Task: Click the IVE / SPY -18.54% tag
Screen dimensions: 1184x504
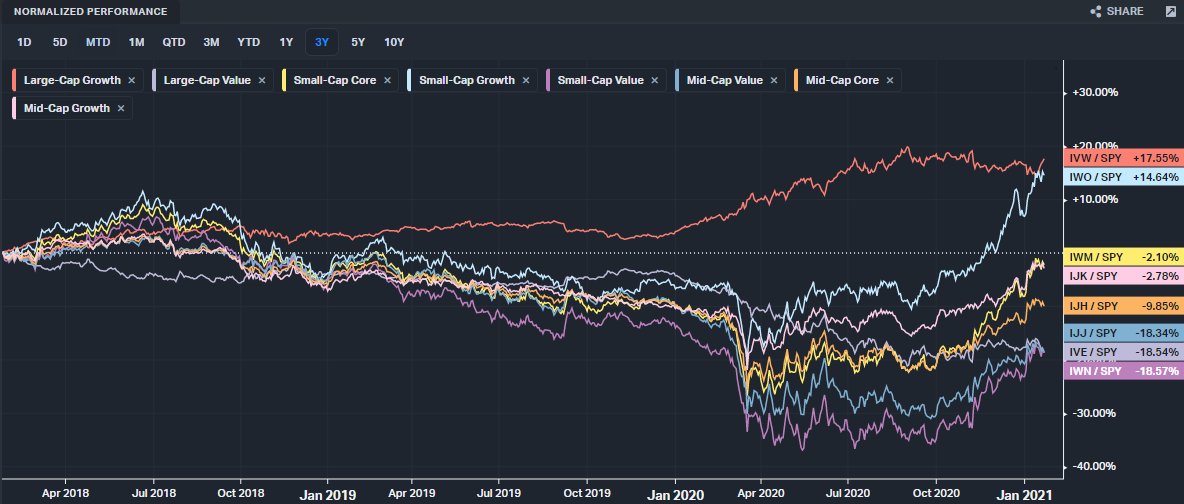Action: [x=1124, y=352]
